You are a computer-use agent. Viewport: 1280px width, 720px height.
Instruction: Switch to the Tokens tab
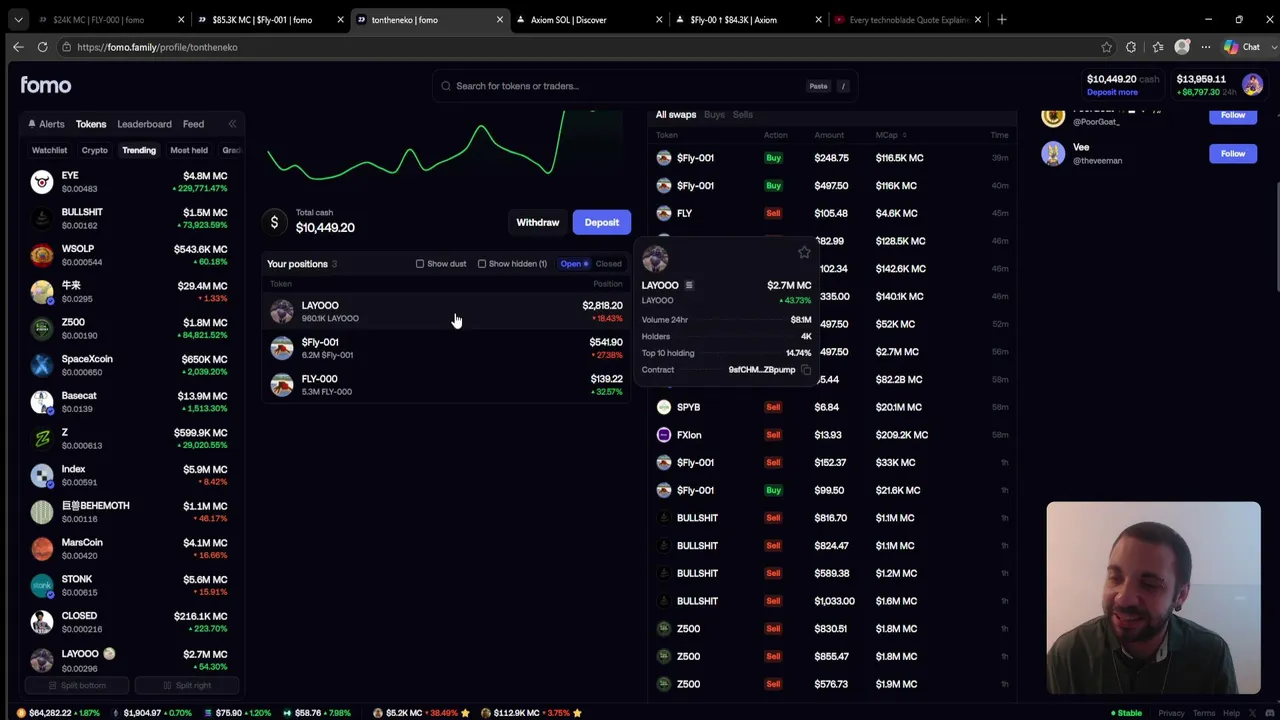91,124
